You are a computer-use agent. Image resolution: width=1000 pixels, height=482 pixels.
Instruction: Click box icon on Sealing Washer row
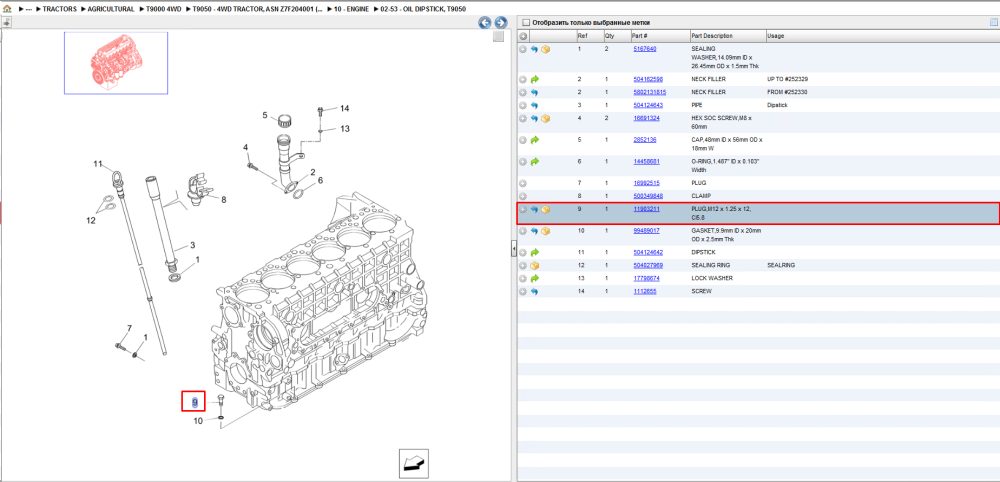click(x=545, y=49)
